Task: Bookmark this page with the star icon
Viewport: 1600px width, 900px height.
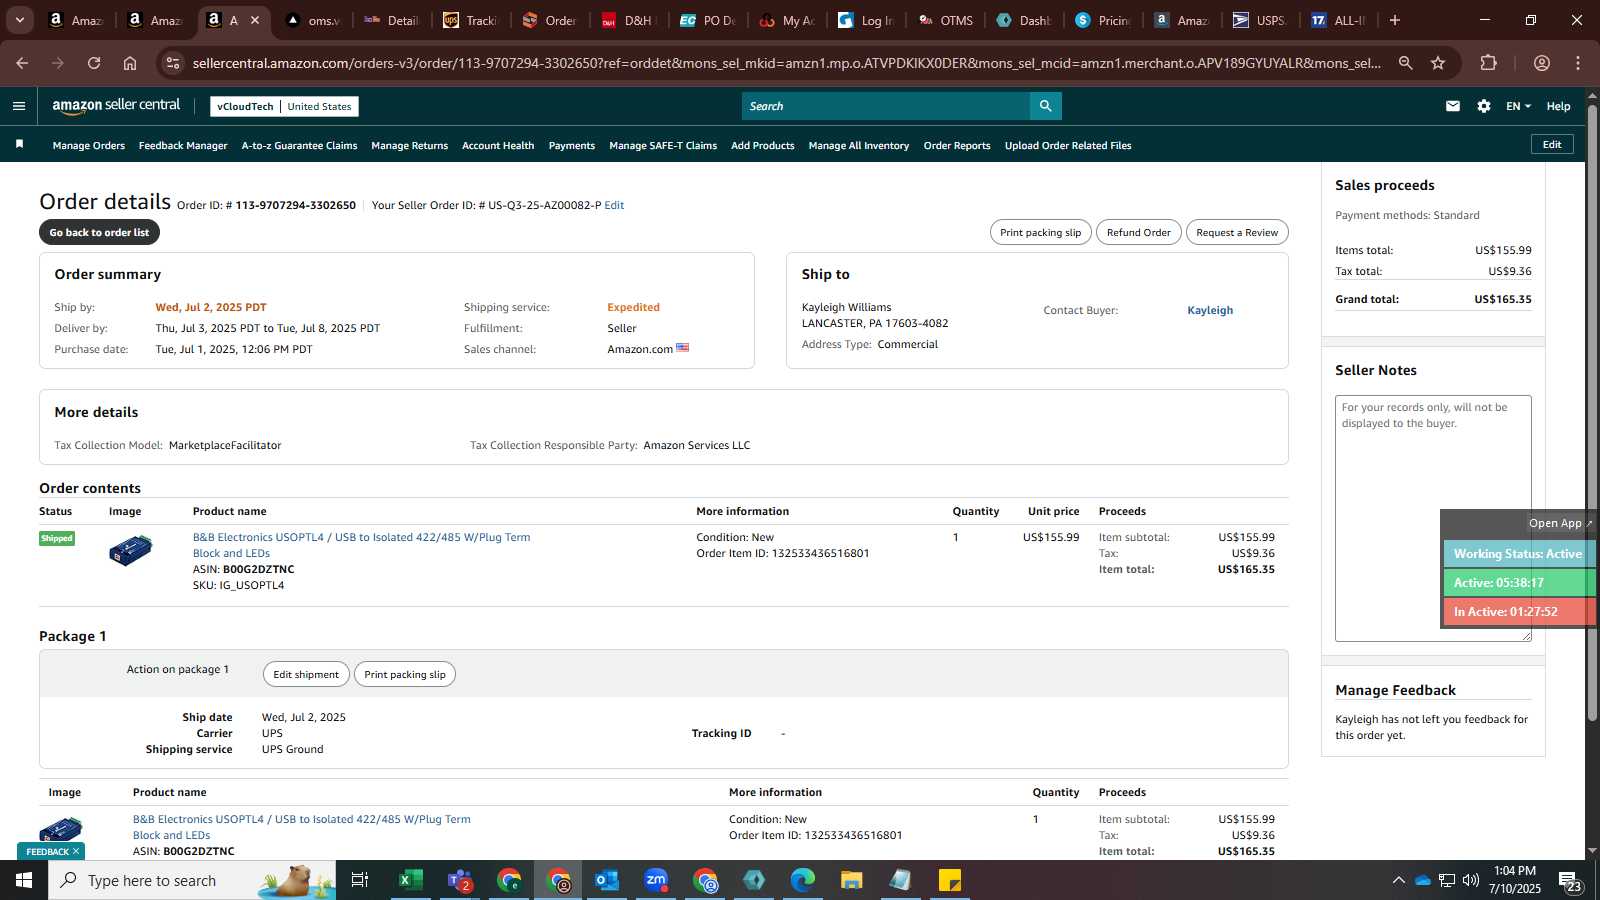Action: 1438,63
